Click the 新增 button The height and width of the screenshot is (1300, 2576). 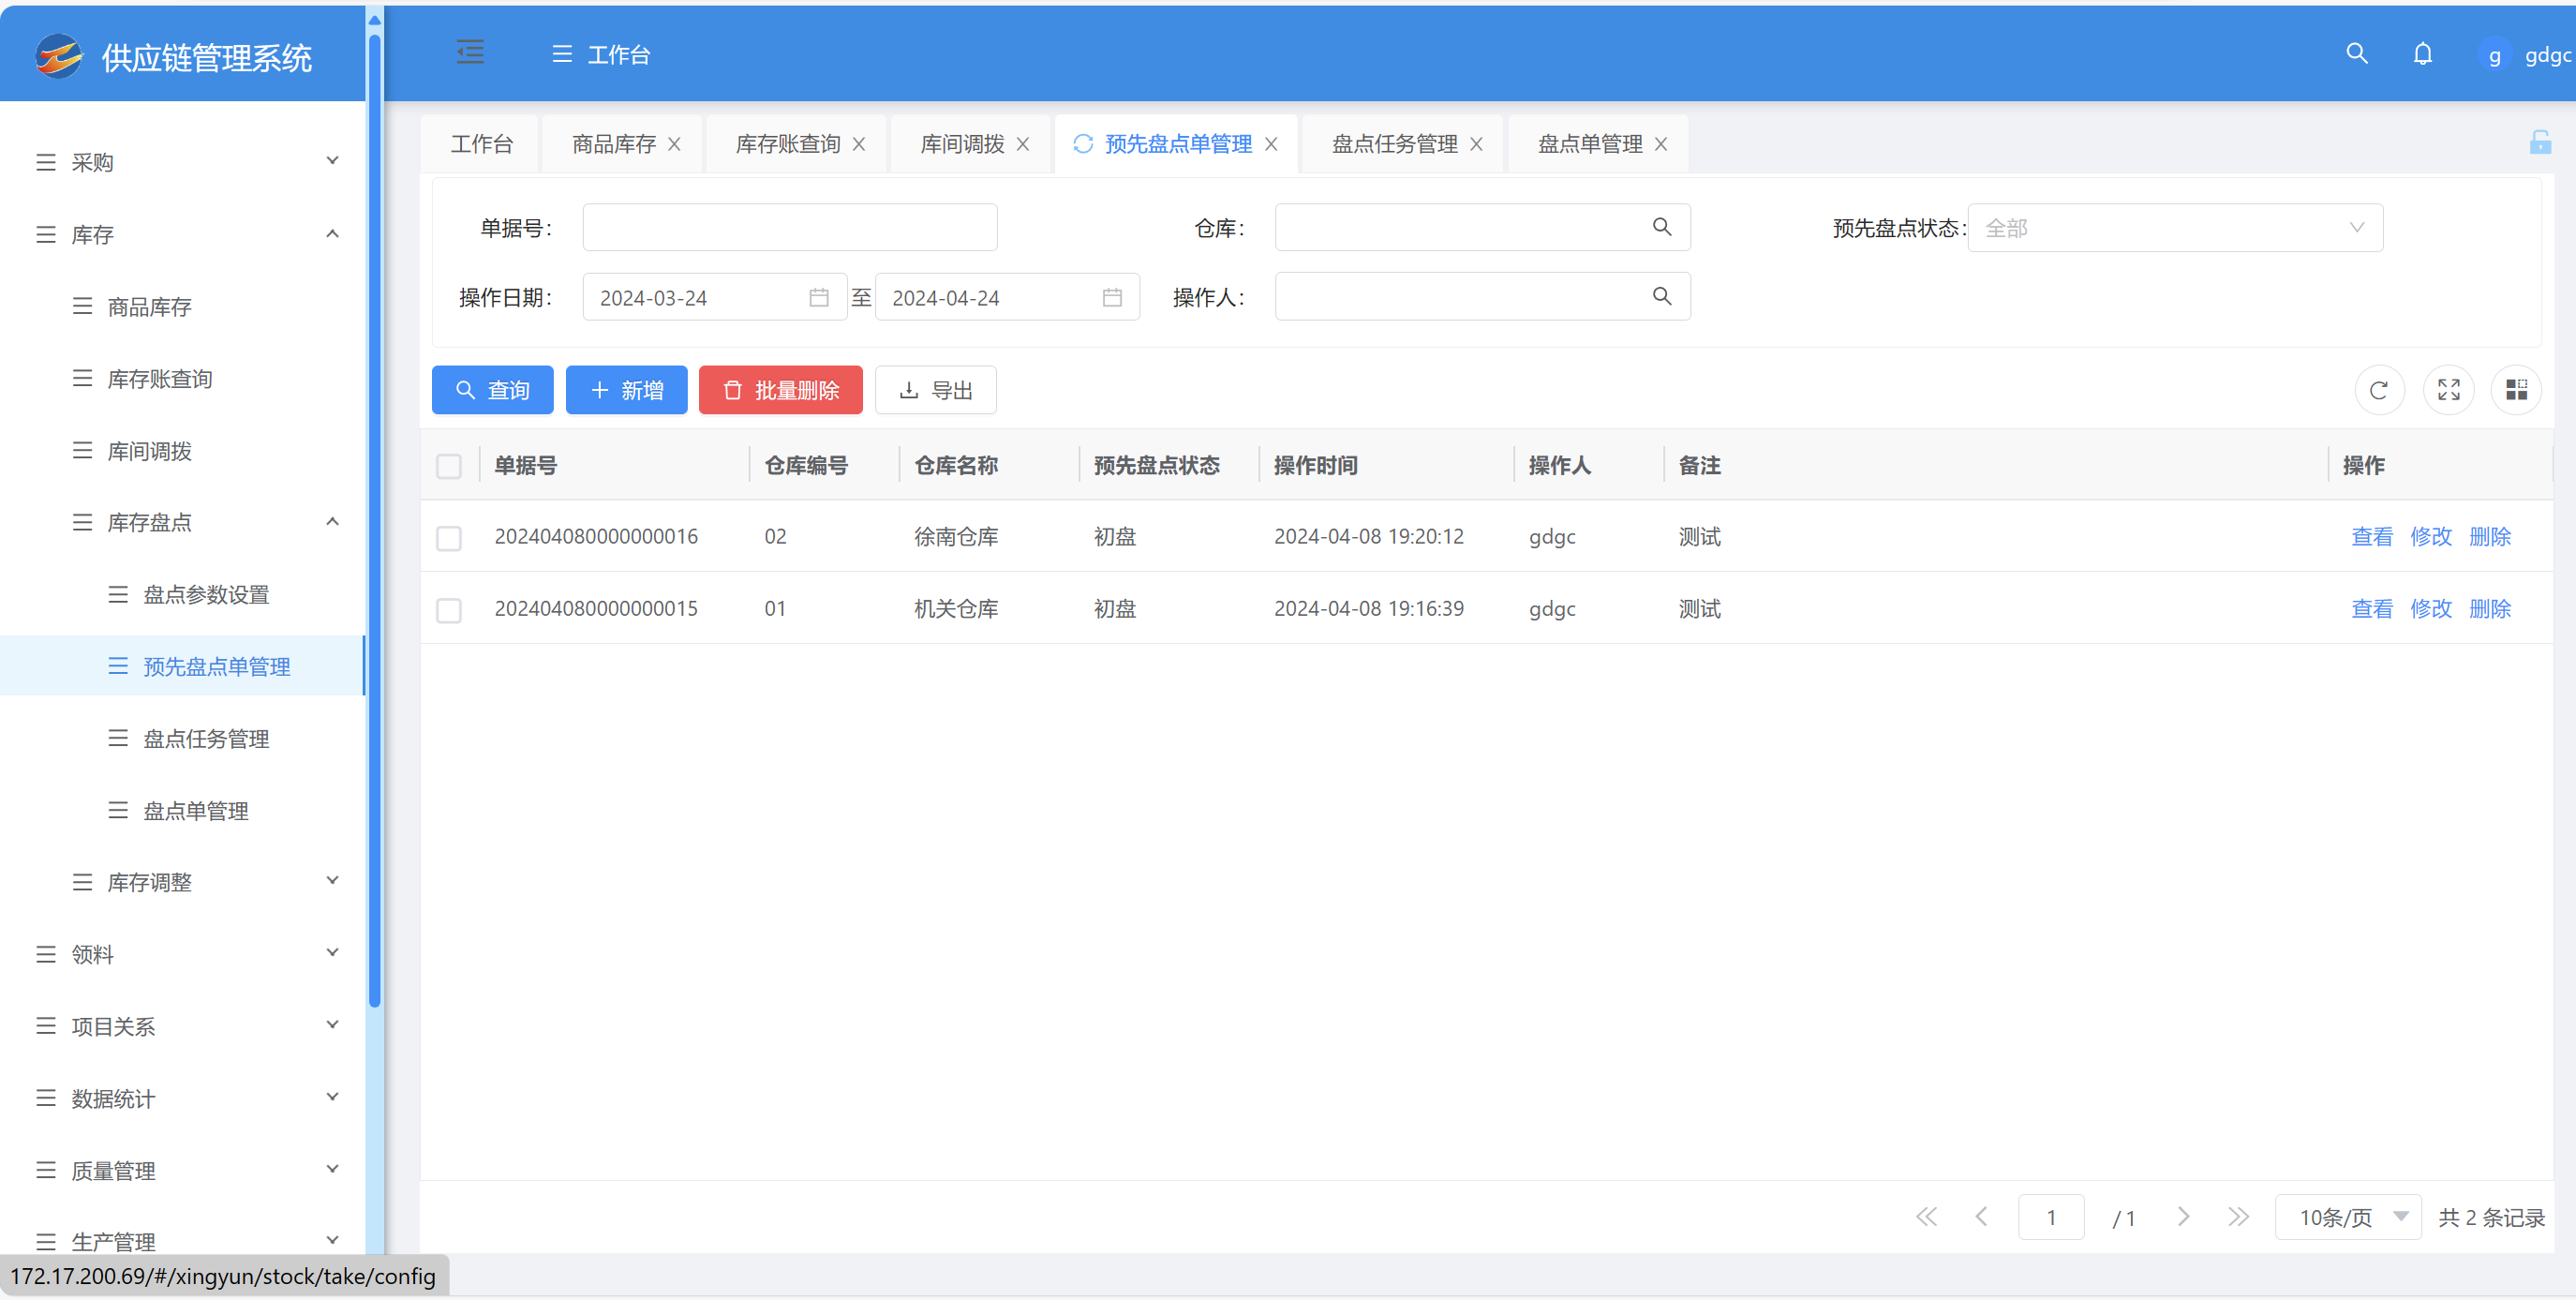626,390
